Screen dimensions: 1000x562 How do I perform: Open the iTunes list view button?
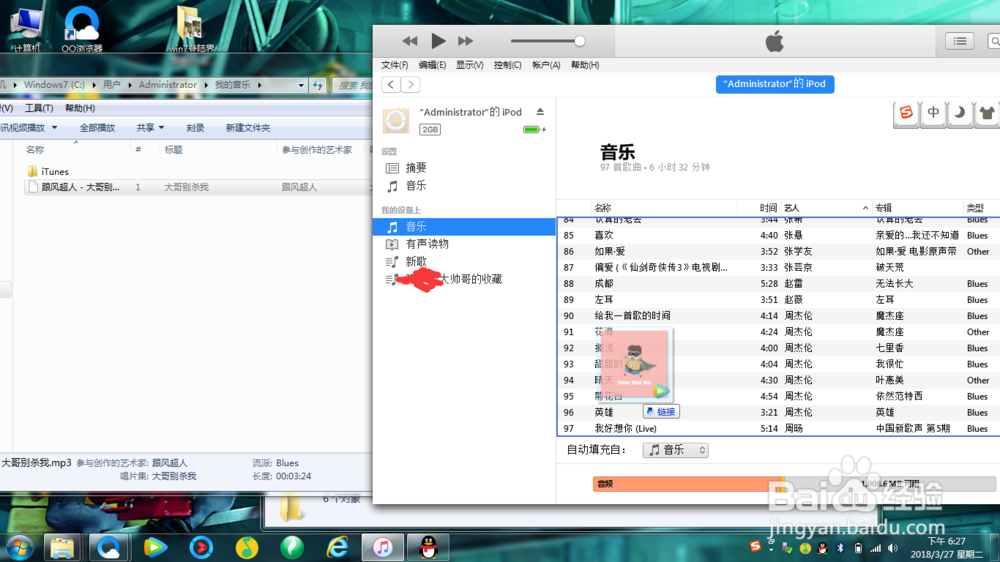(x=959, y=41)
